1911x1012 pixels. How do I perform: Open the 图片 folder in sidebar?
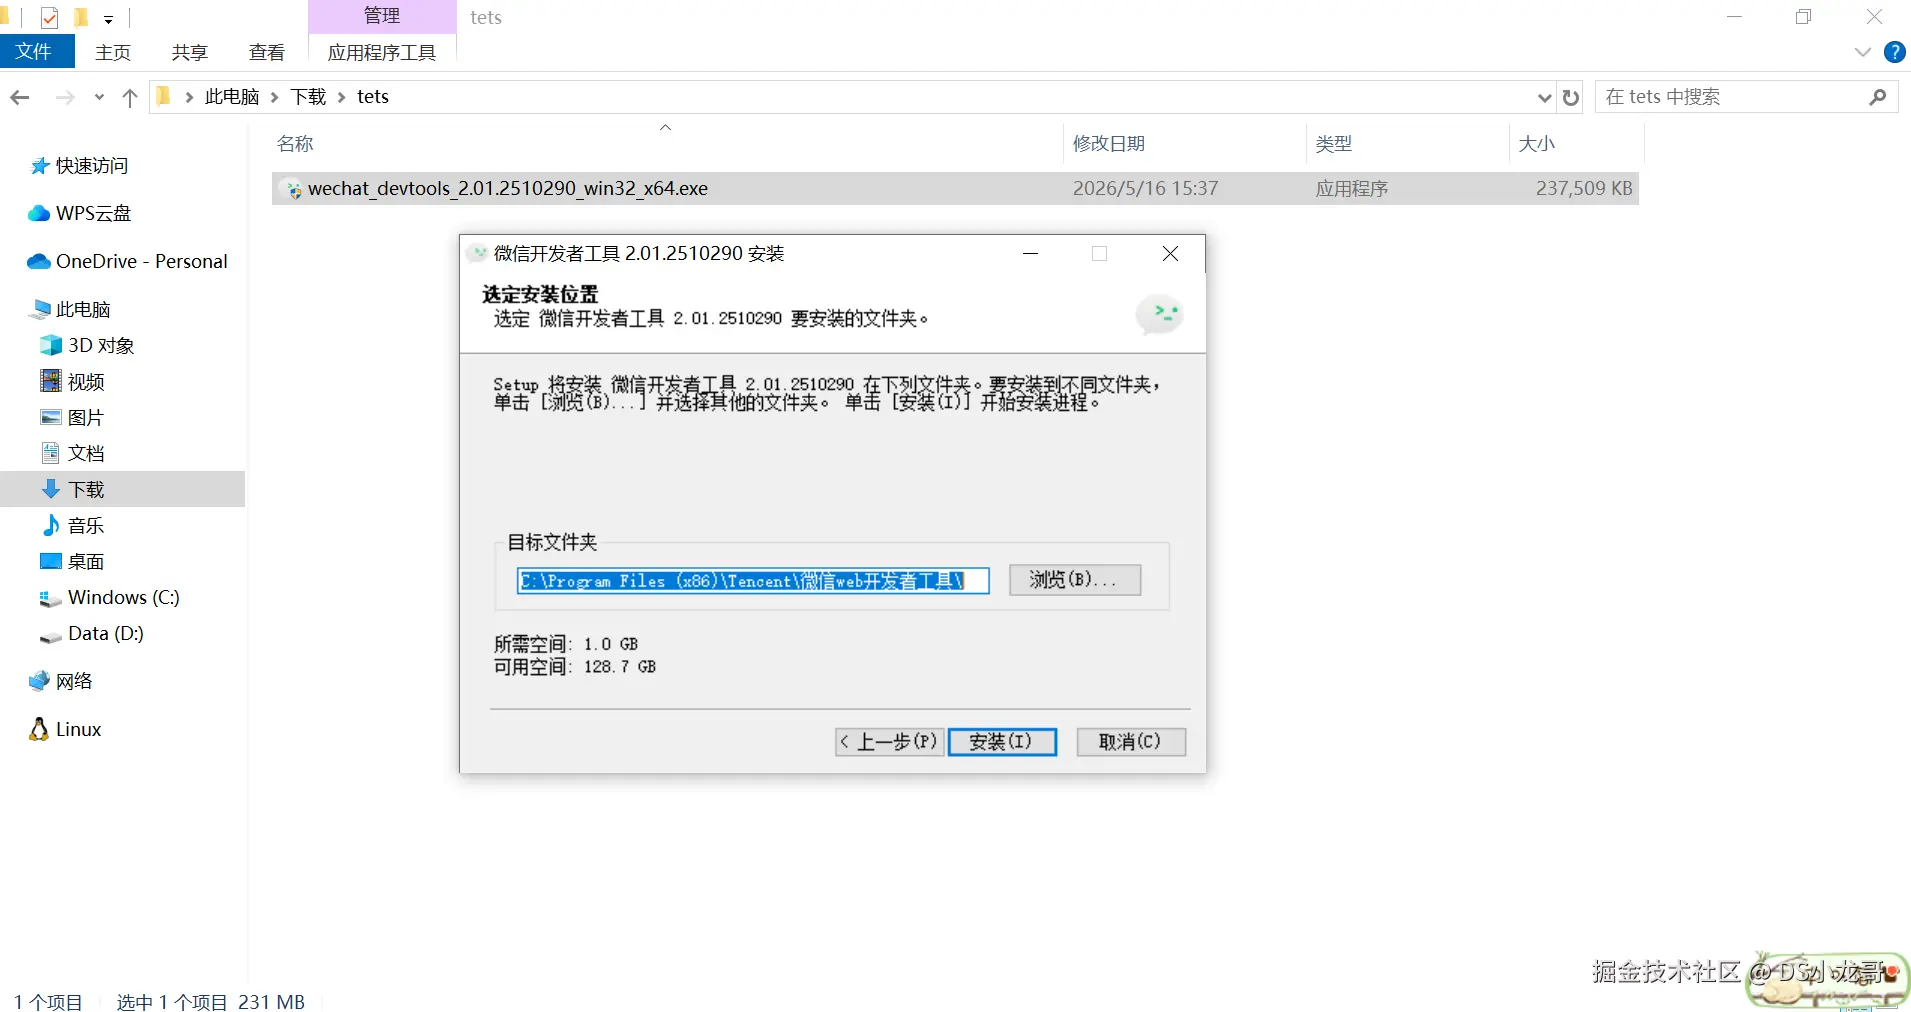72,418
